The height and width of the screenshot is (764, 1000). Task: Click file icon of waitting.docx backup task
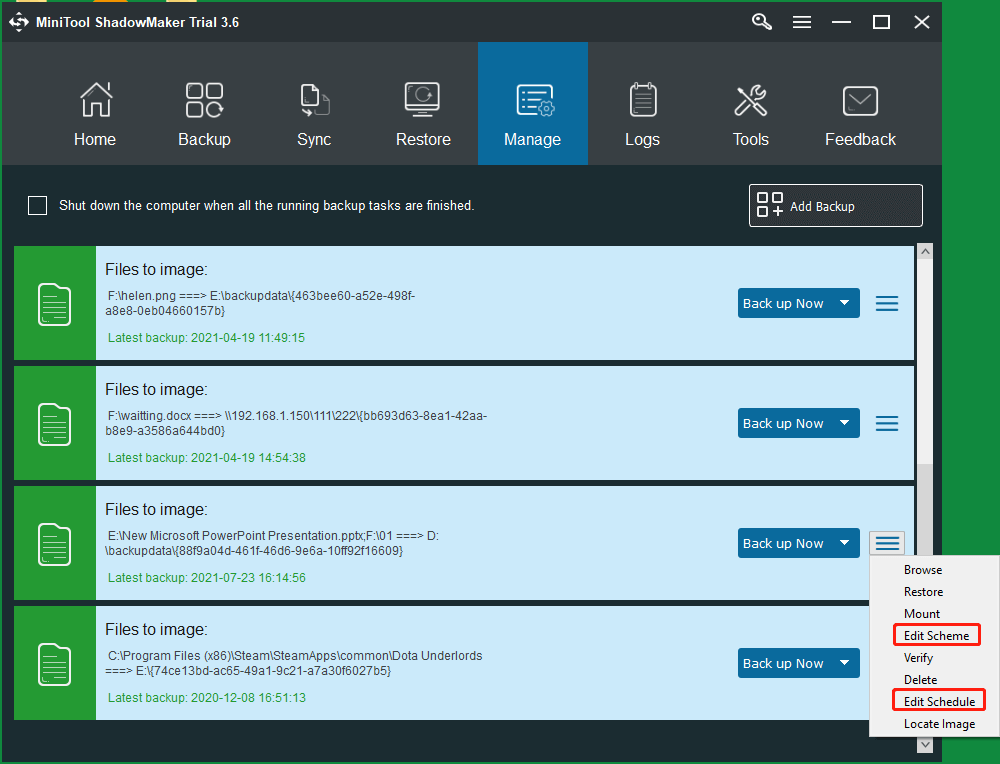point(54,424)
